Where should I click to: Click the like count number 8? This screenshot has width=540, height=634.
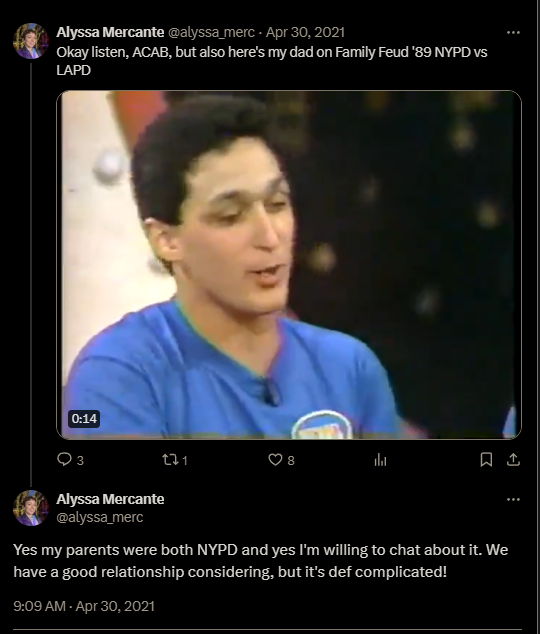pyautogui.click(x=291, y=460)
